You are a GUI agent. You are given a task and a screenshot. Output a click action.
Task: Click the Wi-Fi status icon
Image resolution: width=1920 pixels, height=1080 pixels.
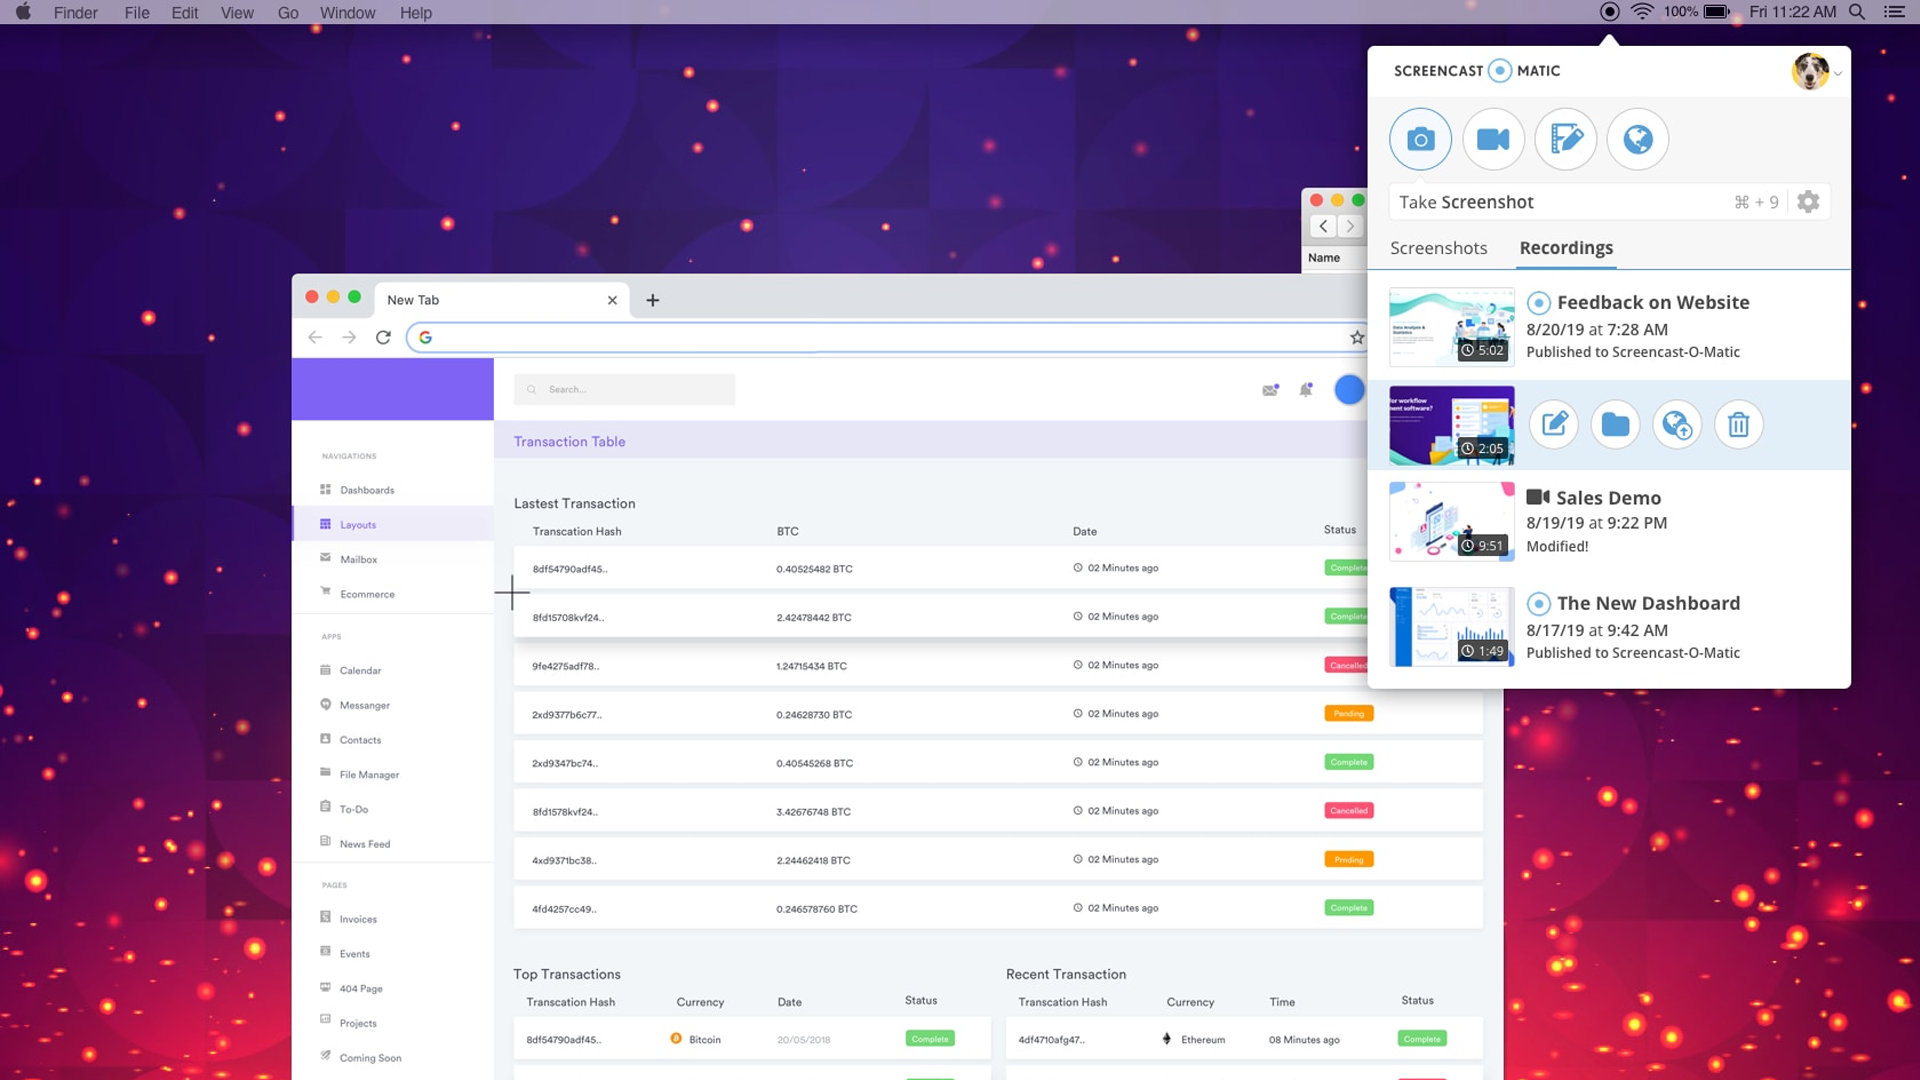pyautogui.click(x=1642, y=12)
